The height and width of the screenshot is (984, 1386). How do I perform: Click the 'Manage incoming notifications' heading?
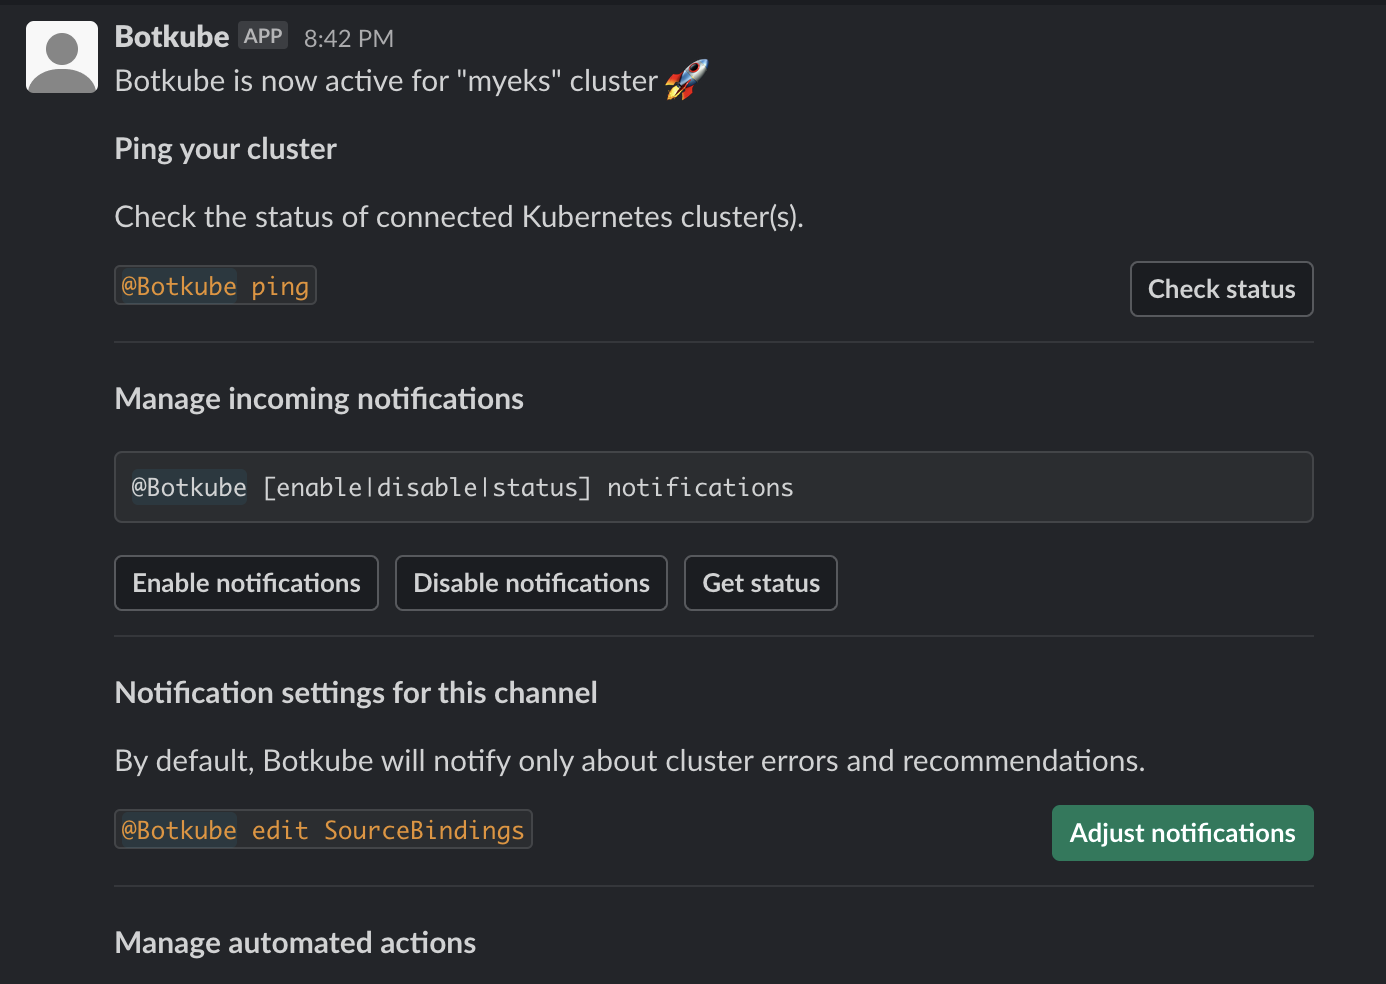(319, 399)
